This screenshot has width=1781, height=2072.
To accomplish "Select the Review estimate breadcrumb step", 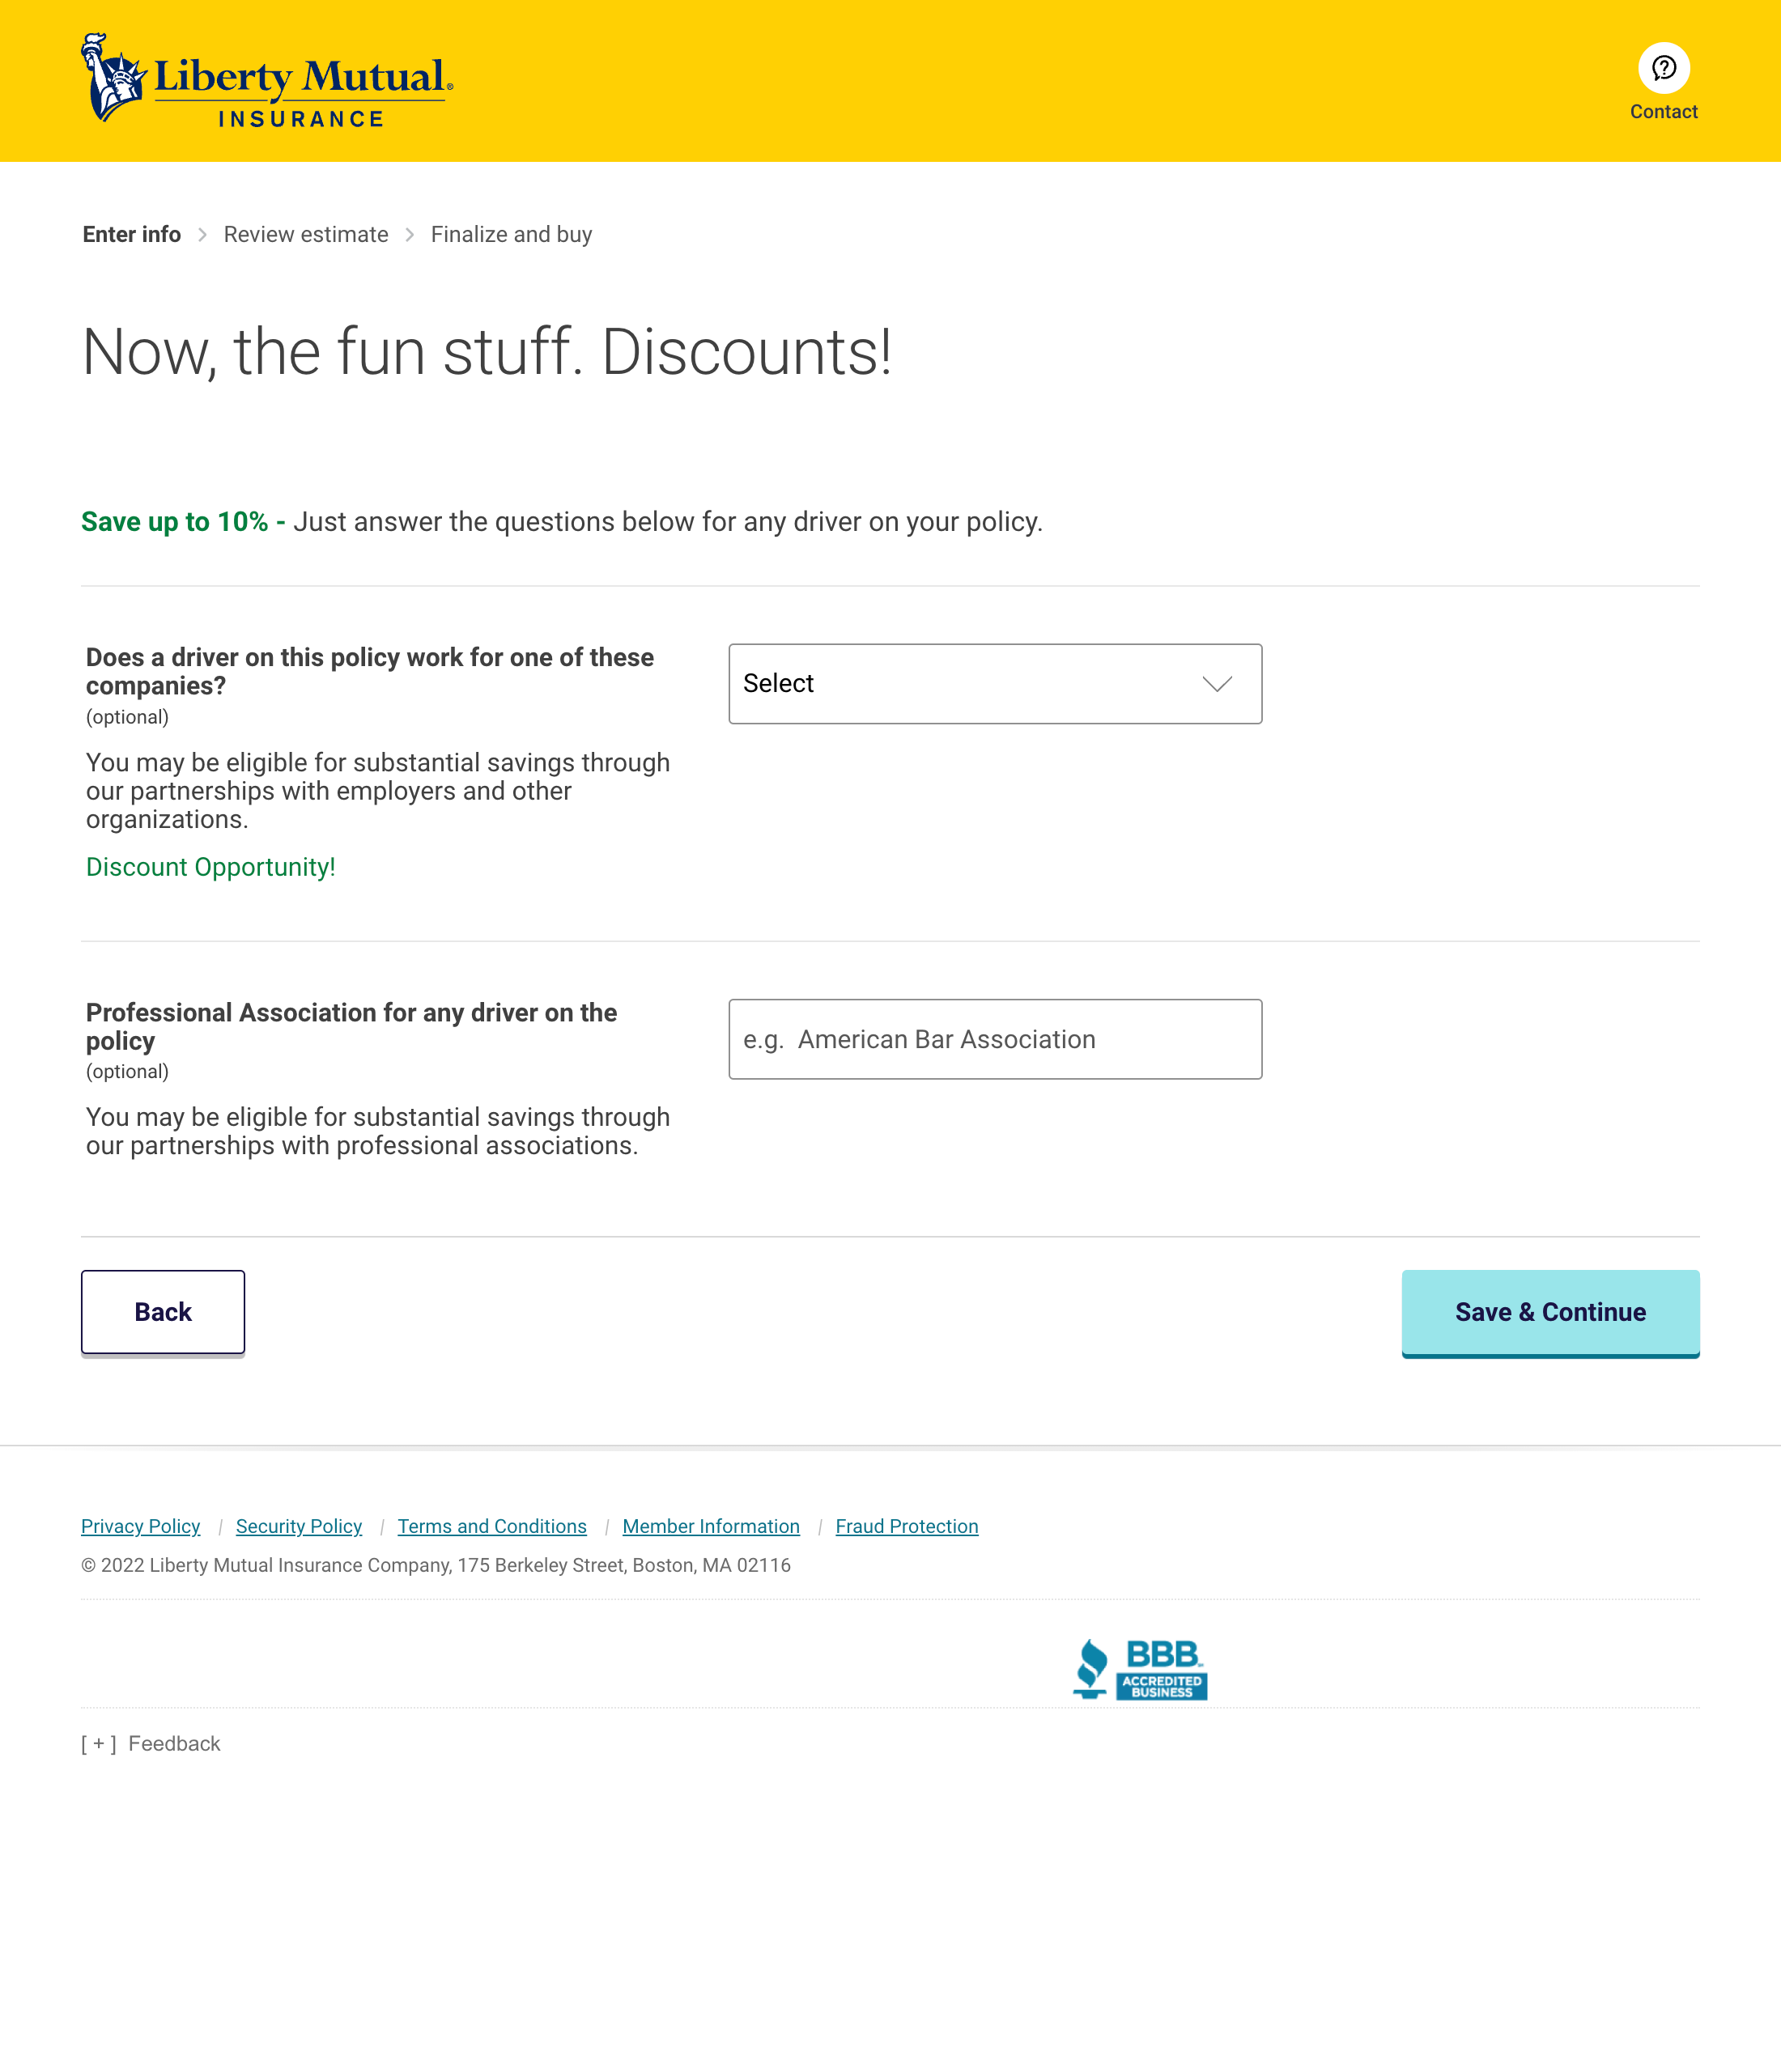I will pyautogui.click(x=306, y=234).
